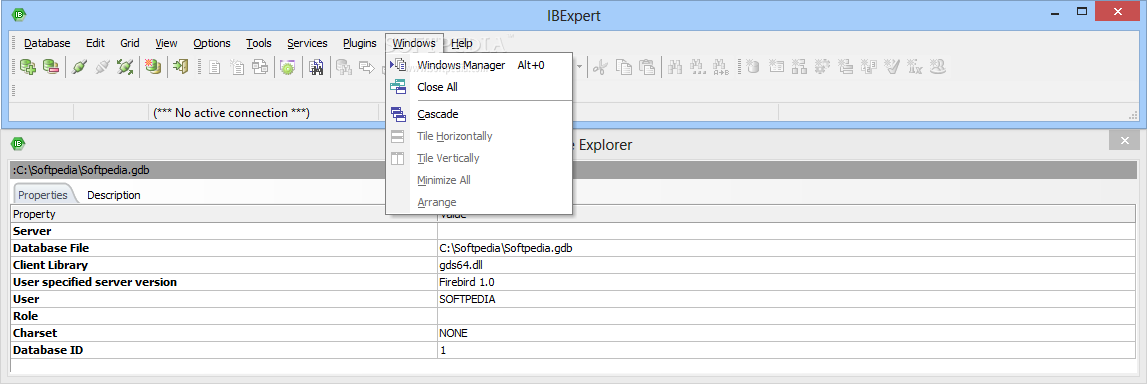This screenshot has height=384, width=1147.
Task: Click the New Trigger toolbar icon
Action: pos(845,67)
